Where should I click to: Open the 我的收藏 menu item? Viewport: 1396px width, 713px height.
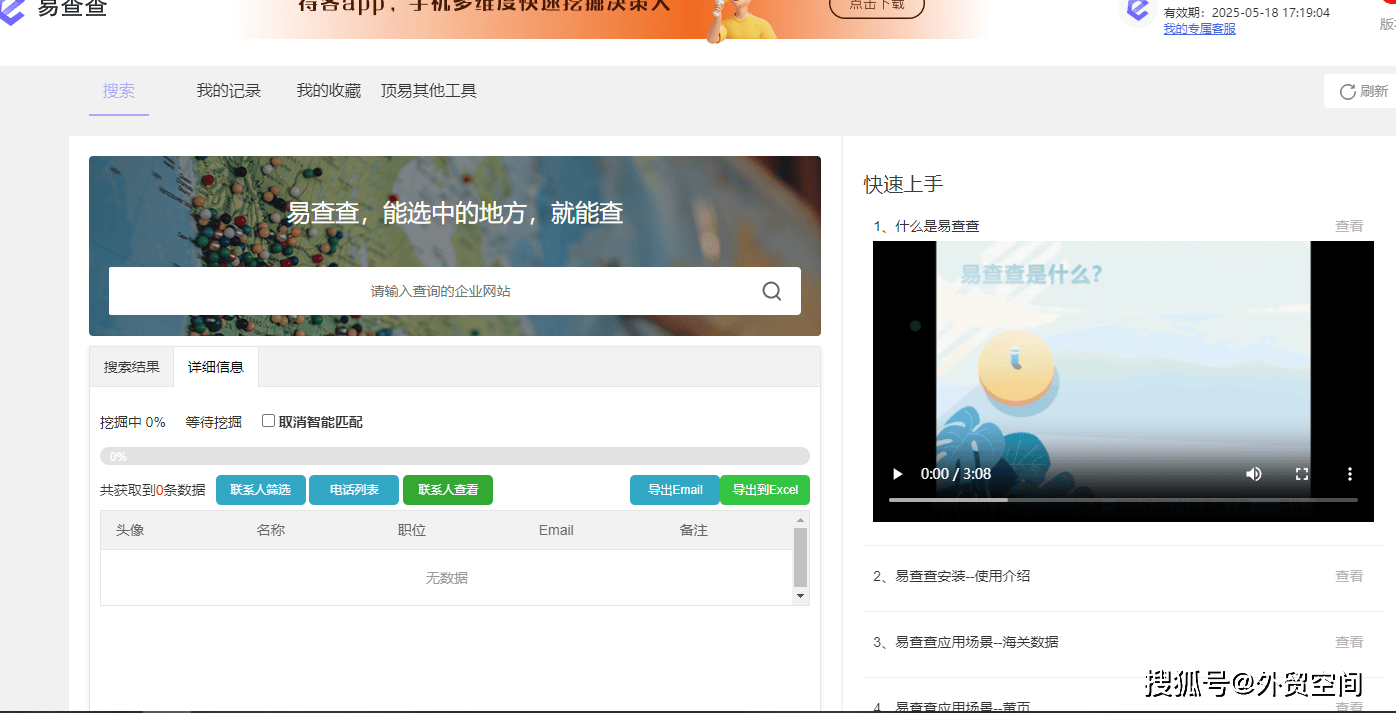tap(328, 91)
